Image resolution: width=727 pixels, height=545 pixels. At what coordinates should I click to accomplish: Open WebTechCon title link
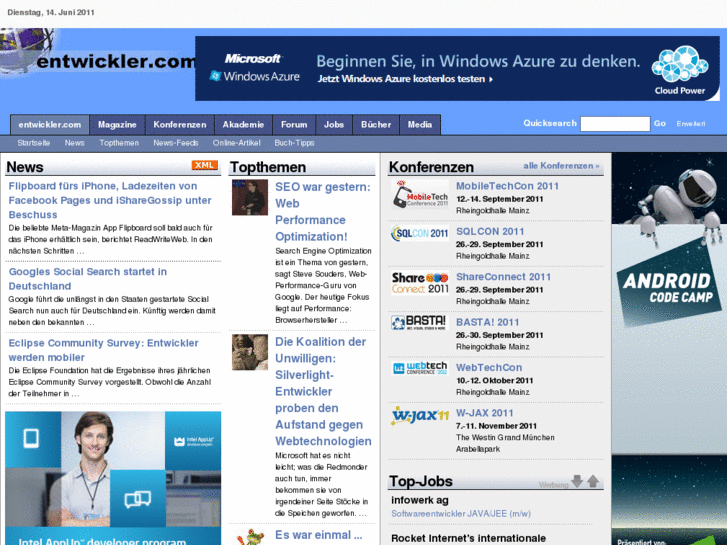489,368
